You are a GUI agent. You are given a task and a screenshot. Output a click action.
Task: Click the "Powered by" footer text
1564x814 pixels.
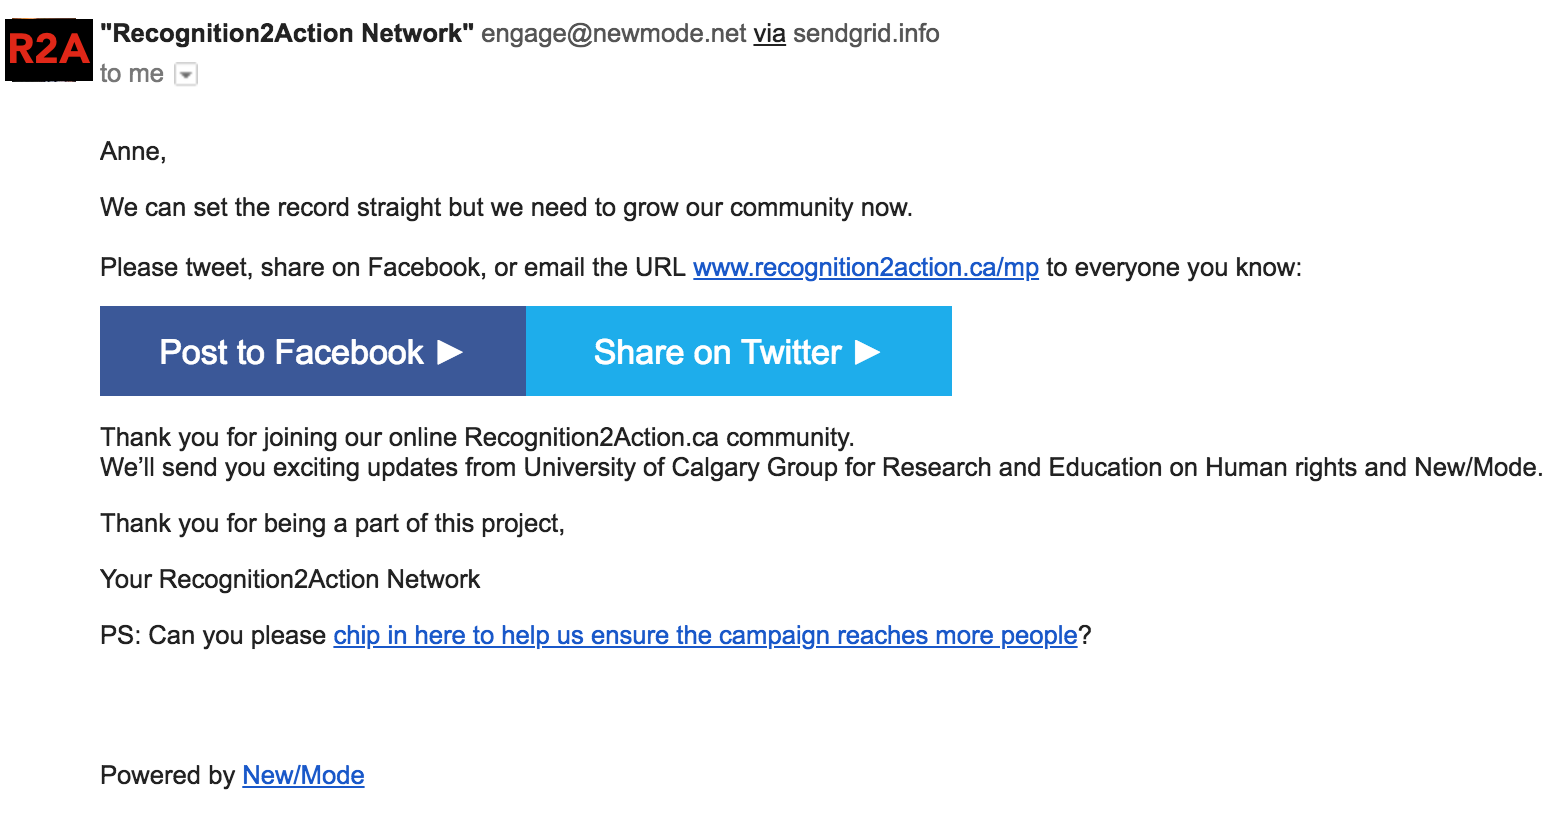[167, 776]
